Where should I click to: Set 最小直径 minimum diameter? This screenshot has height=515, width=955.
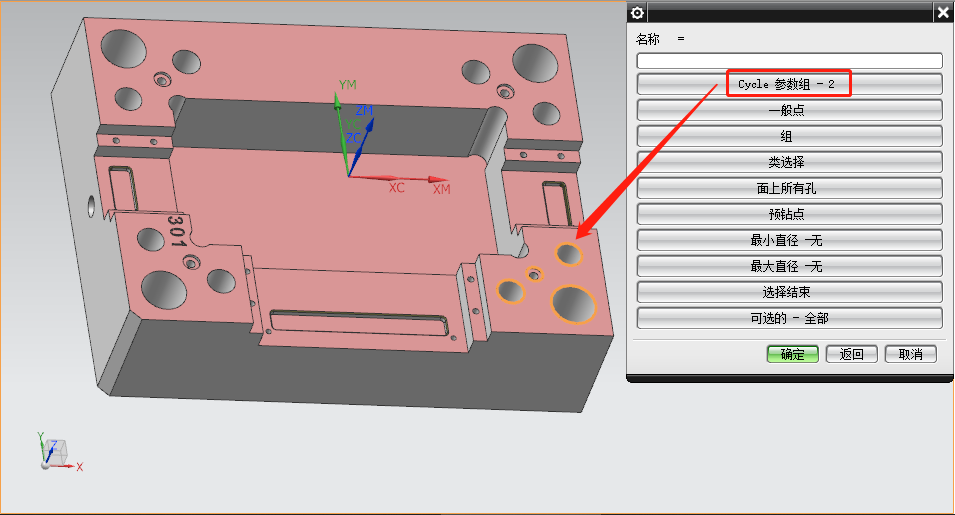coord(789,240)
